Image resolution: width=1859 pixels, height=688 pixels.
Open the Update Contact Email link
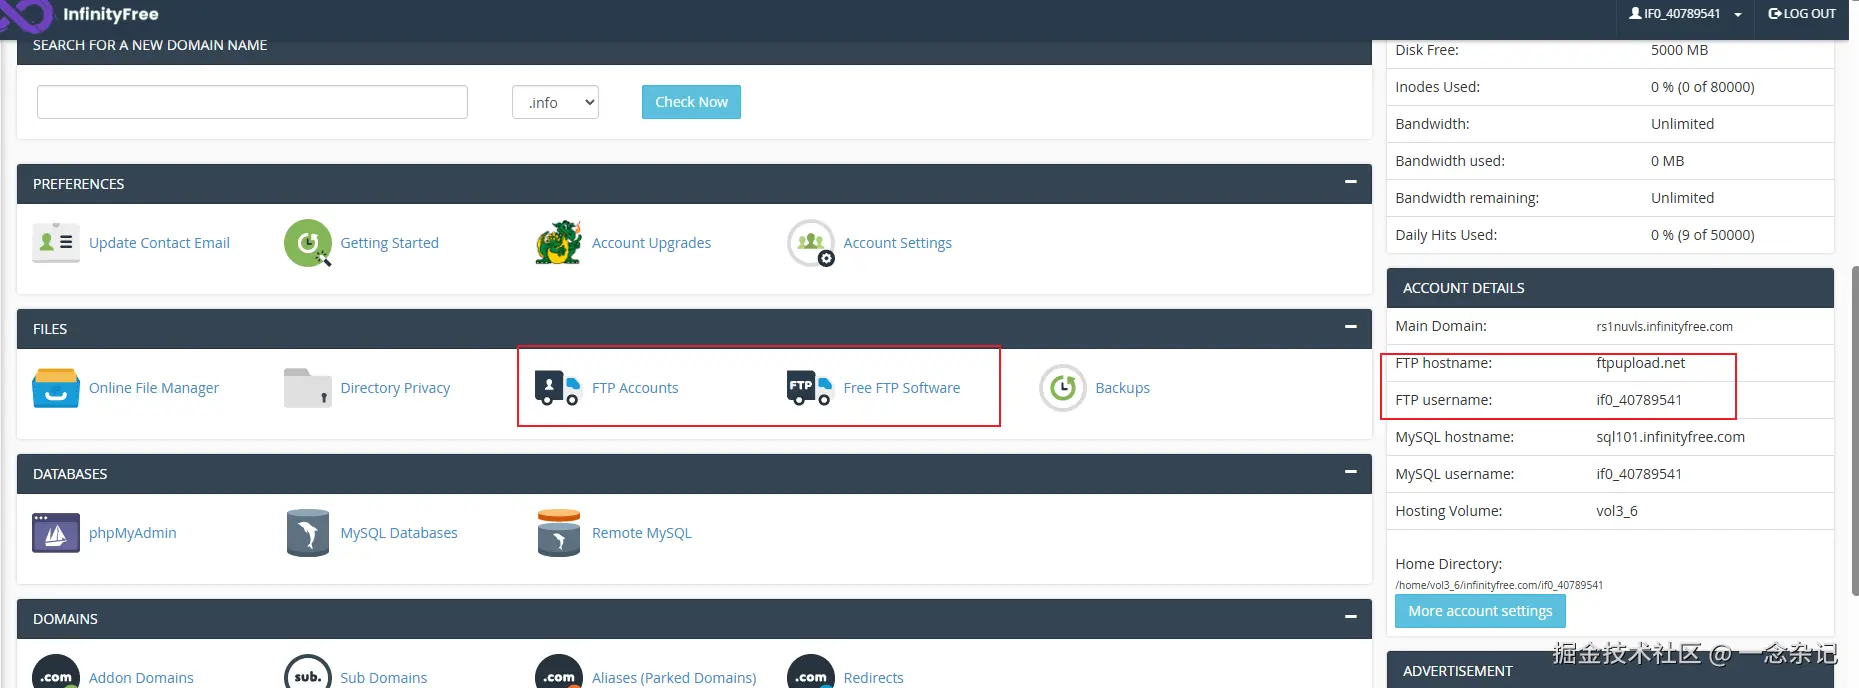point(159,243)
